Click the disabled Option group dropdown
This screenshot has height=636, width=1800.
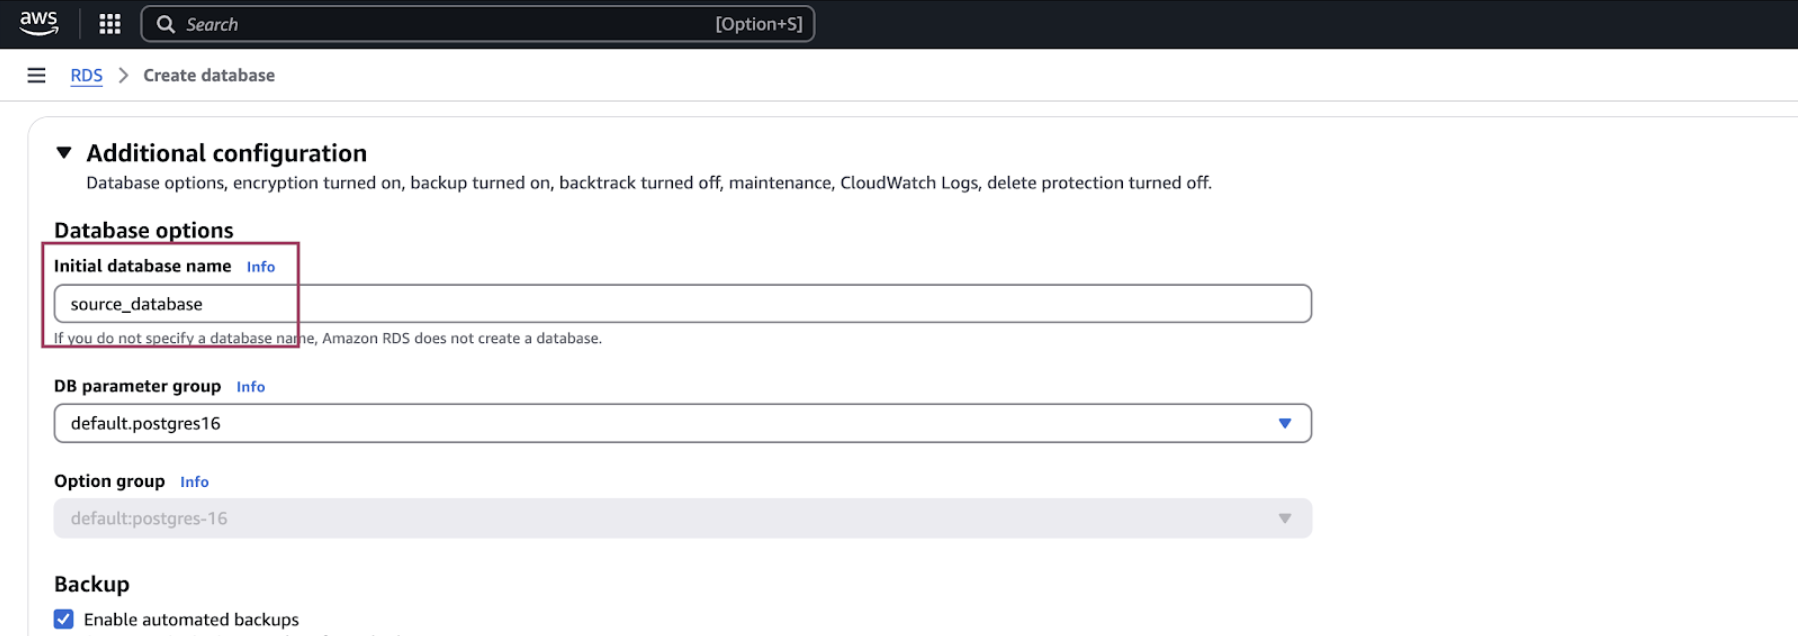click(683, 518)
